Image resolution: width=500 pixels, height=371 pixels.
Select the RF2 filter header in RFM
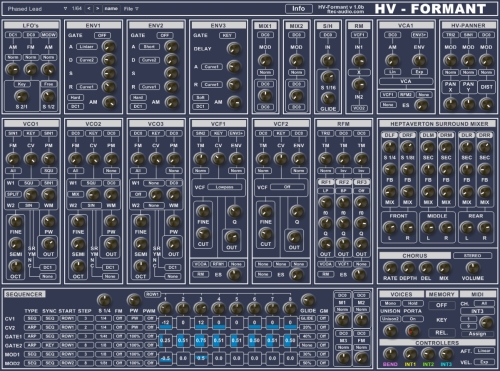344,182
